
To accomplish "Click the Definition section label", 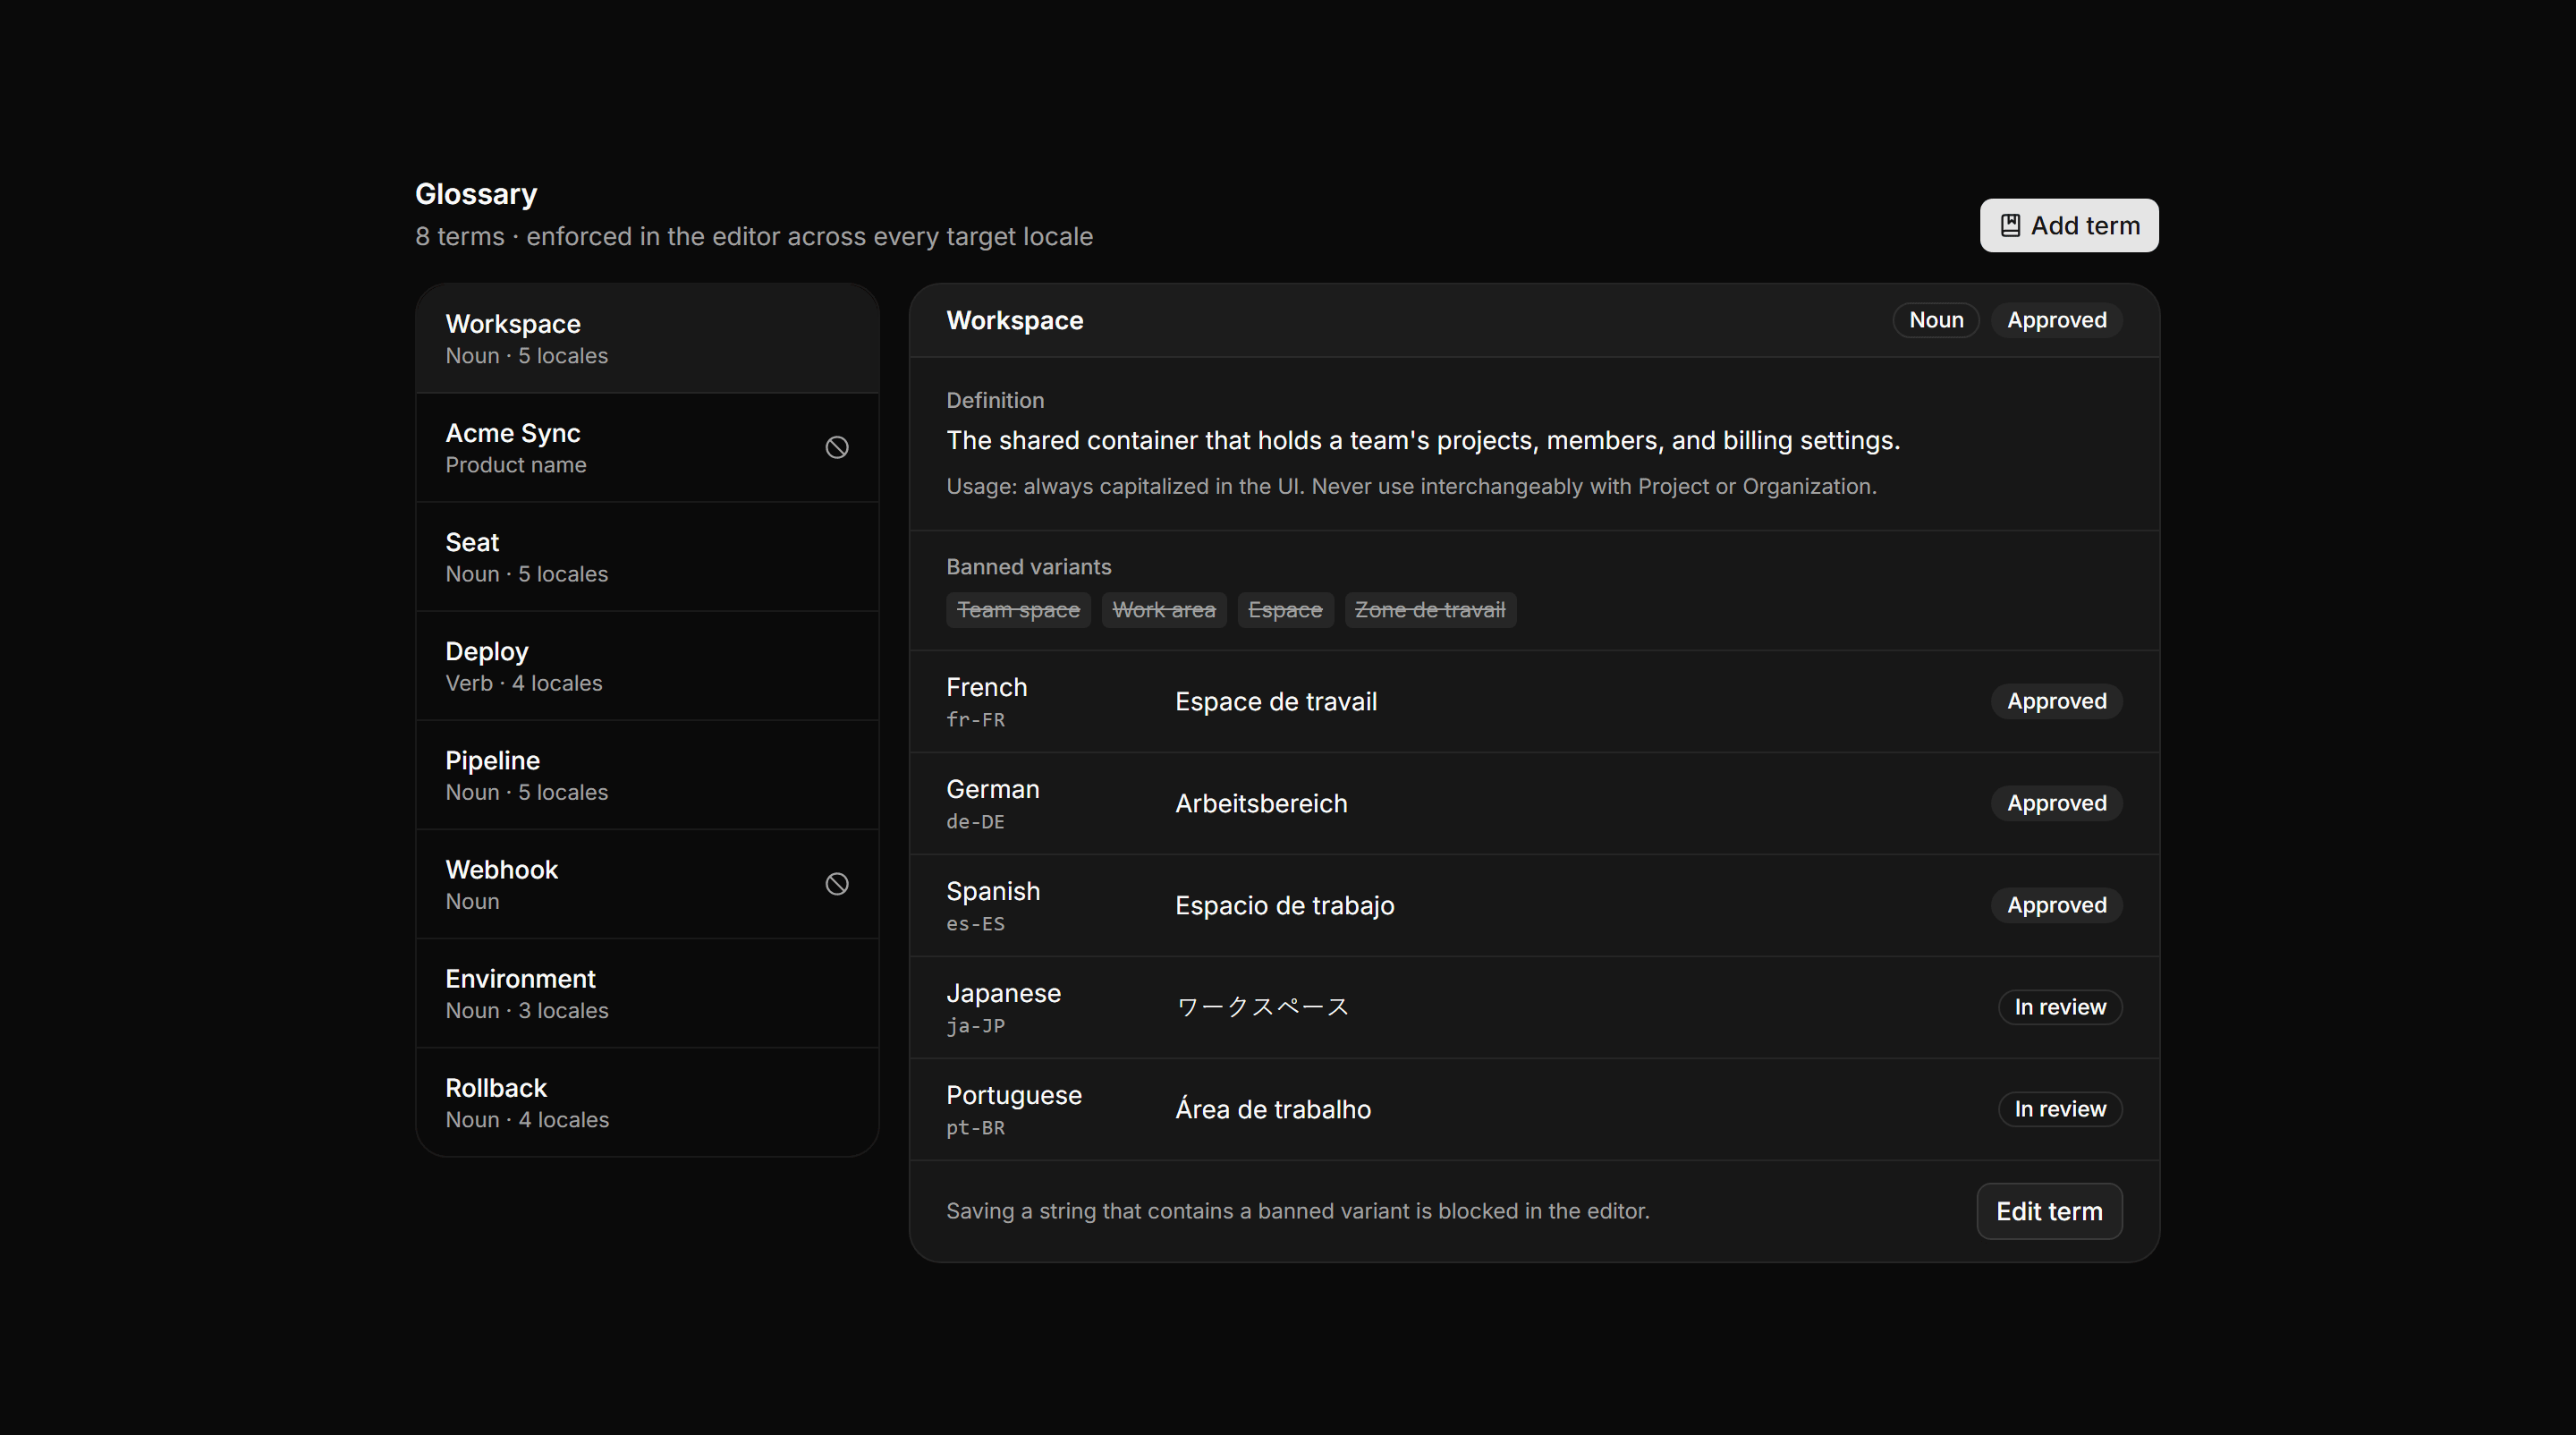I will click(995, 401).
